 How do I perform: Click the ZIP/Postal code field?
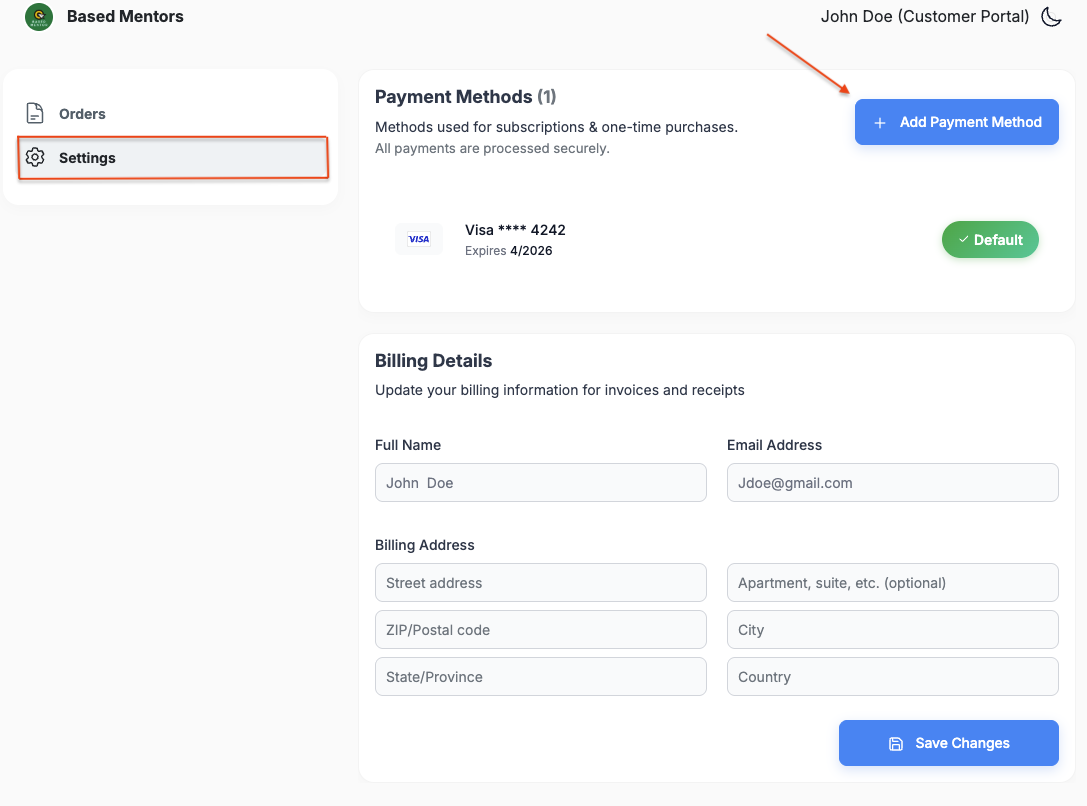[541, 629]
